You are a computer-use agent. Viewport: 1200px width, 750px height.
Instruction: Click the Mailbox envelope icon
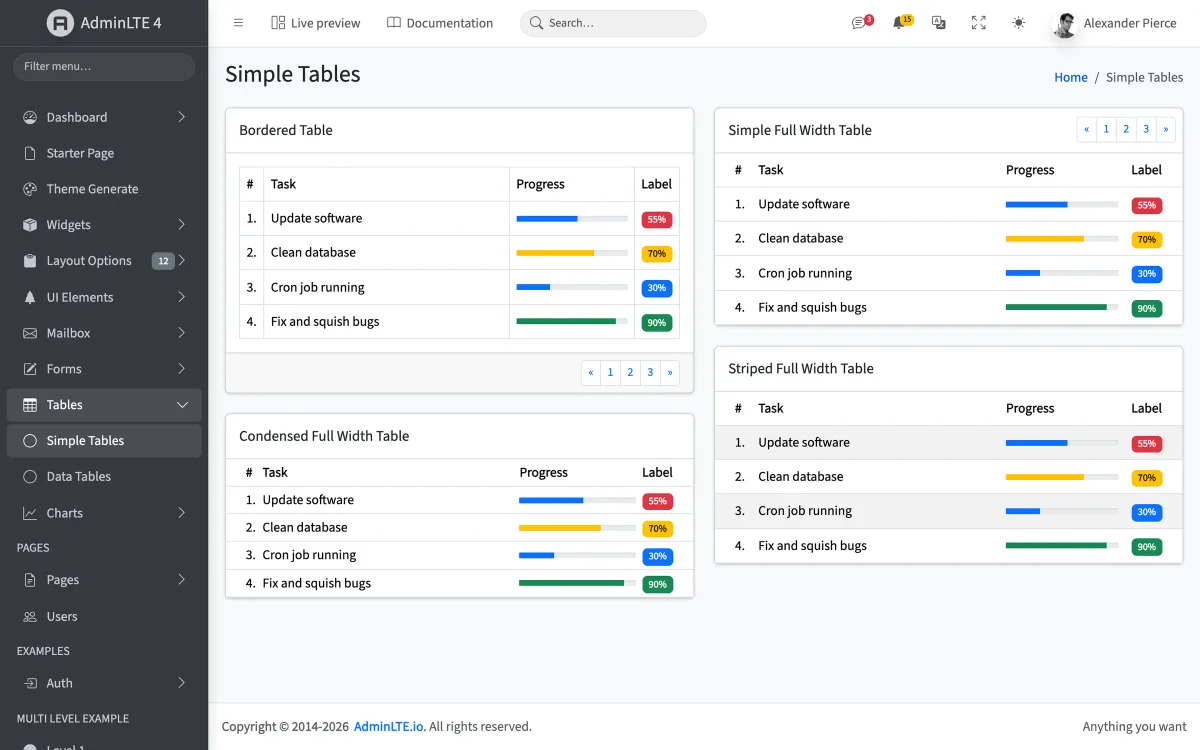coord(30,333)
